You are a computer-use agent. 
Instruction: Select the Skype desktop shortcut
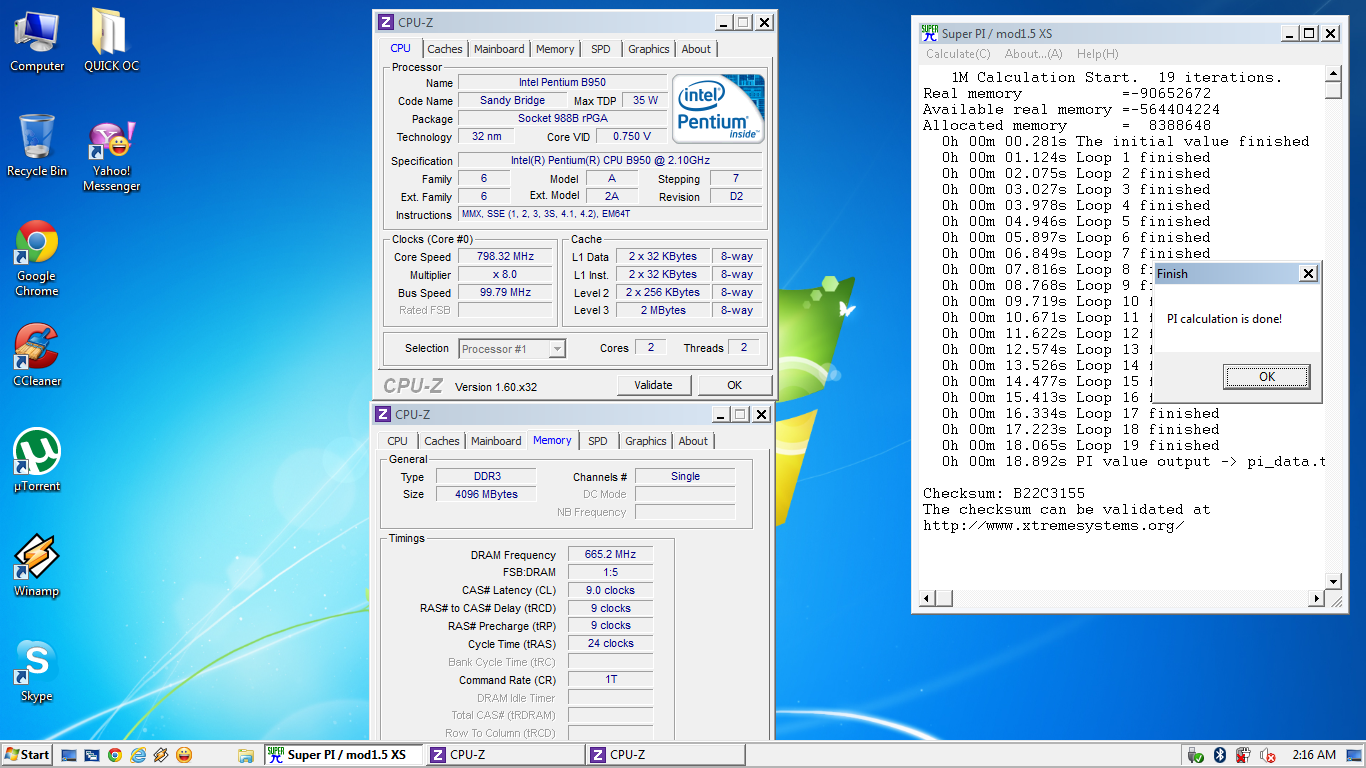click(37, 670)
